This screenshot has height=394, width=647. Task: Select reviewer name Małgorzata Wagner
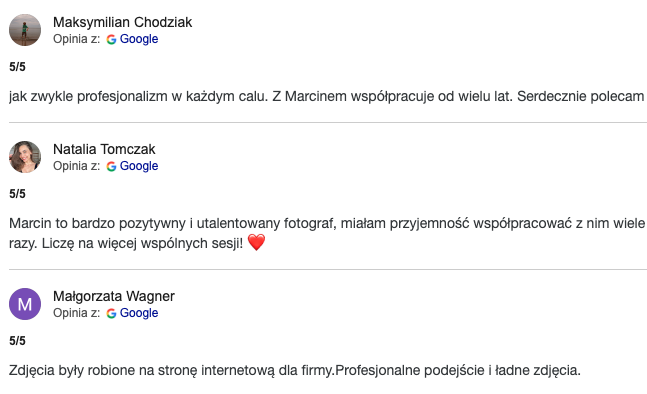tap(114, 296)
